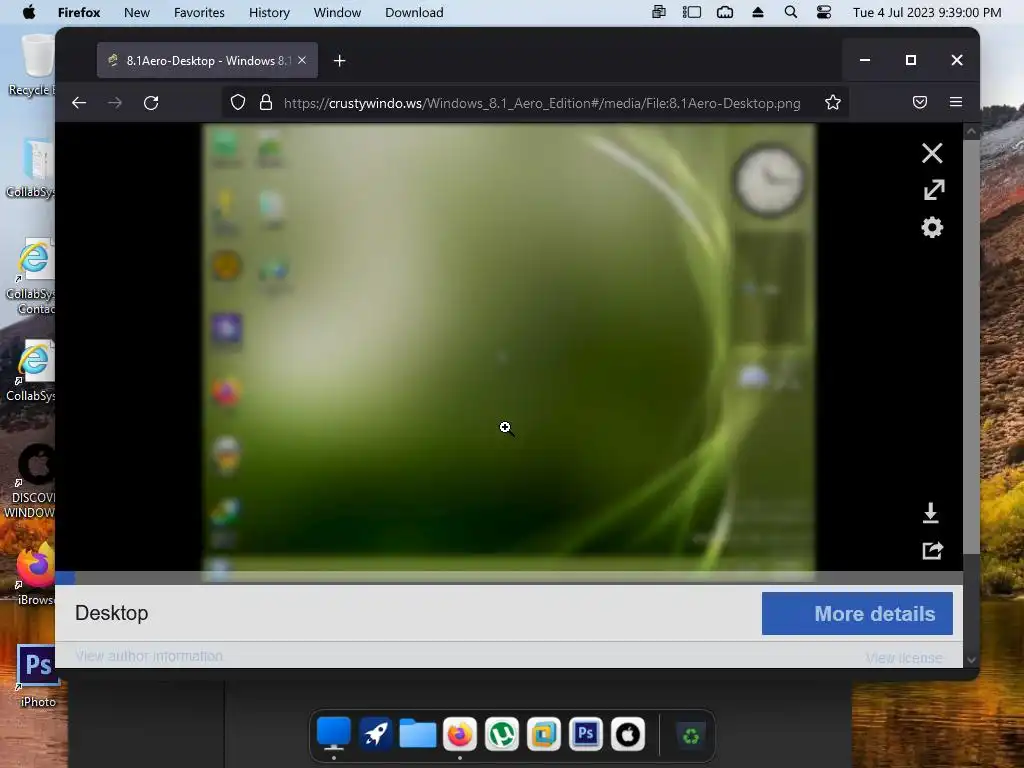
Task: Open media viewer settings gear
Action: click(x=932, y=227)
